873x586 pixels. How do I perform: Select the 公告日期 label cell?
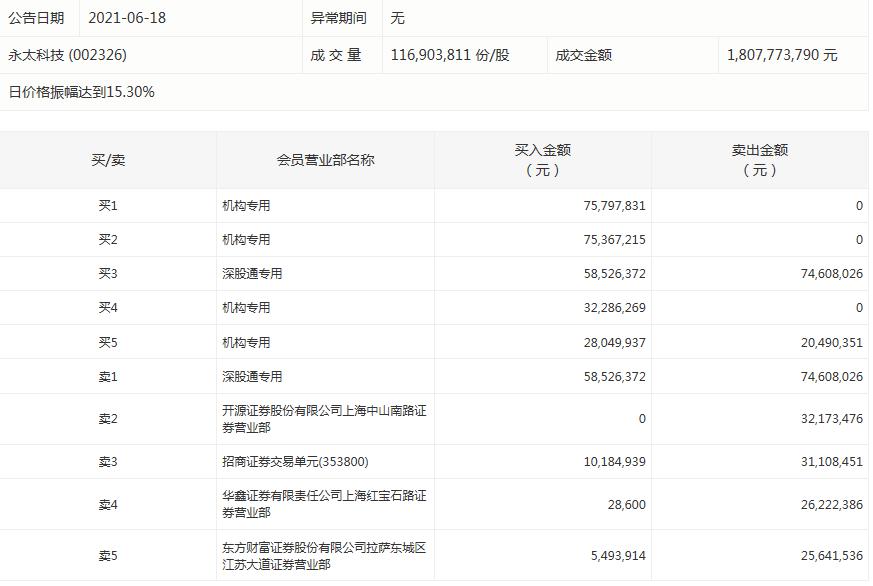click(36, 18)
